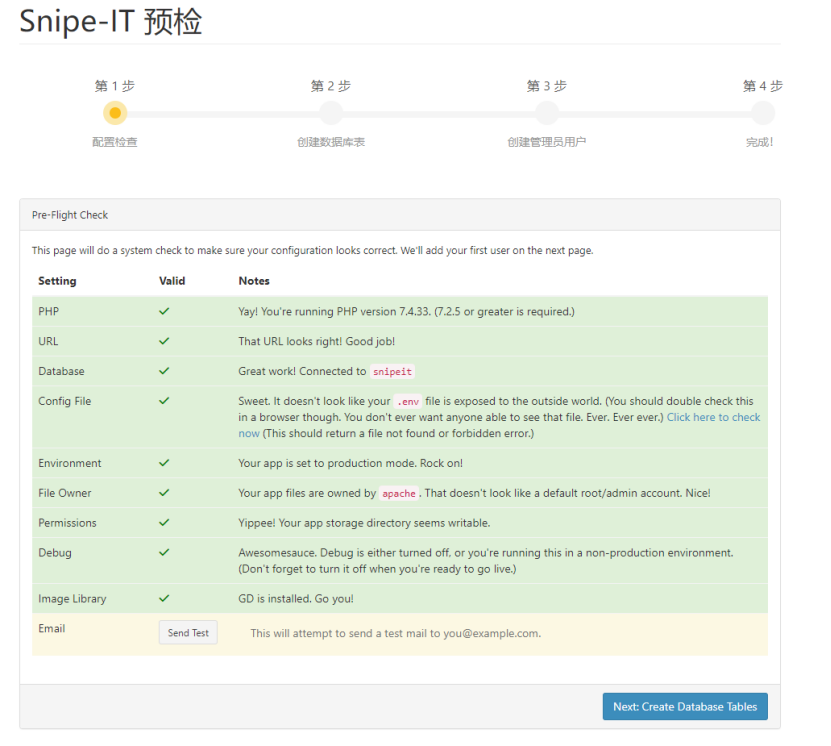The image size is (831, 746).
Task: Click the 'storage directory seems writable' note
Action: click(364, 523)
